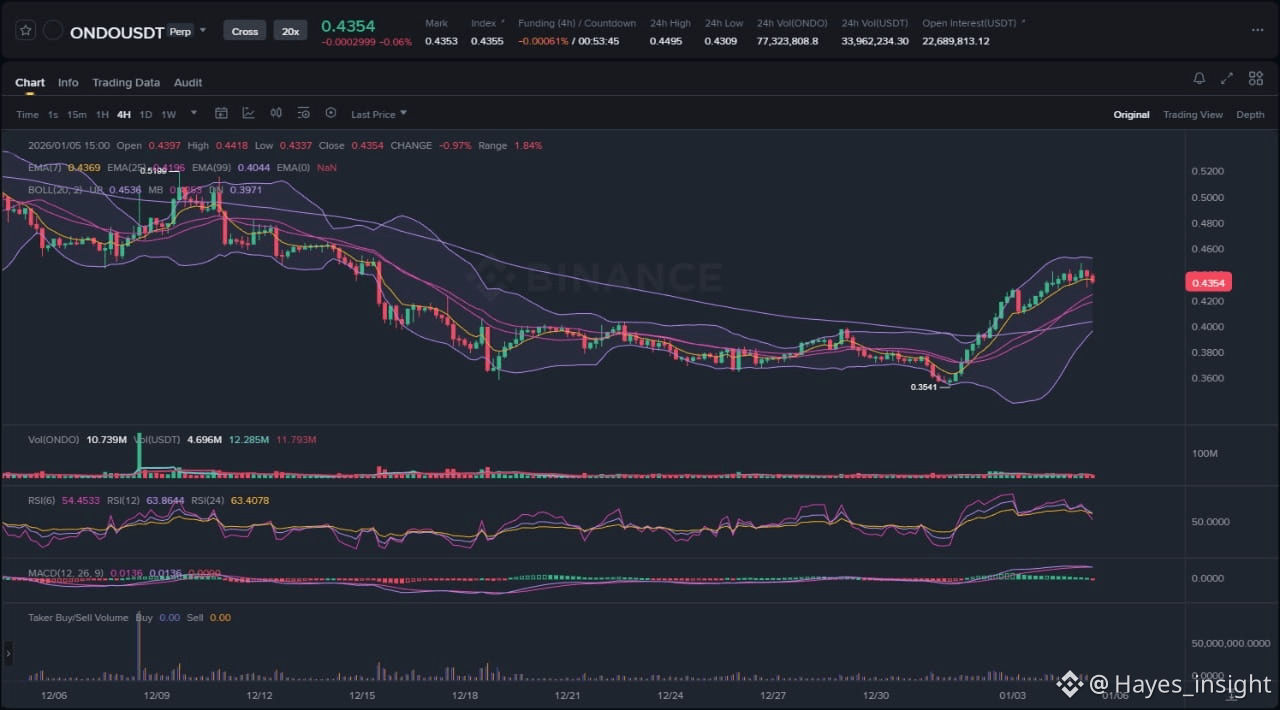Expand chart to fullscreen

click(1227, 78)
